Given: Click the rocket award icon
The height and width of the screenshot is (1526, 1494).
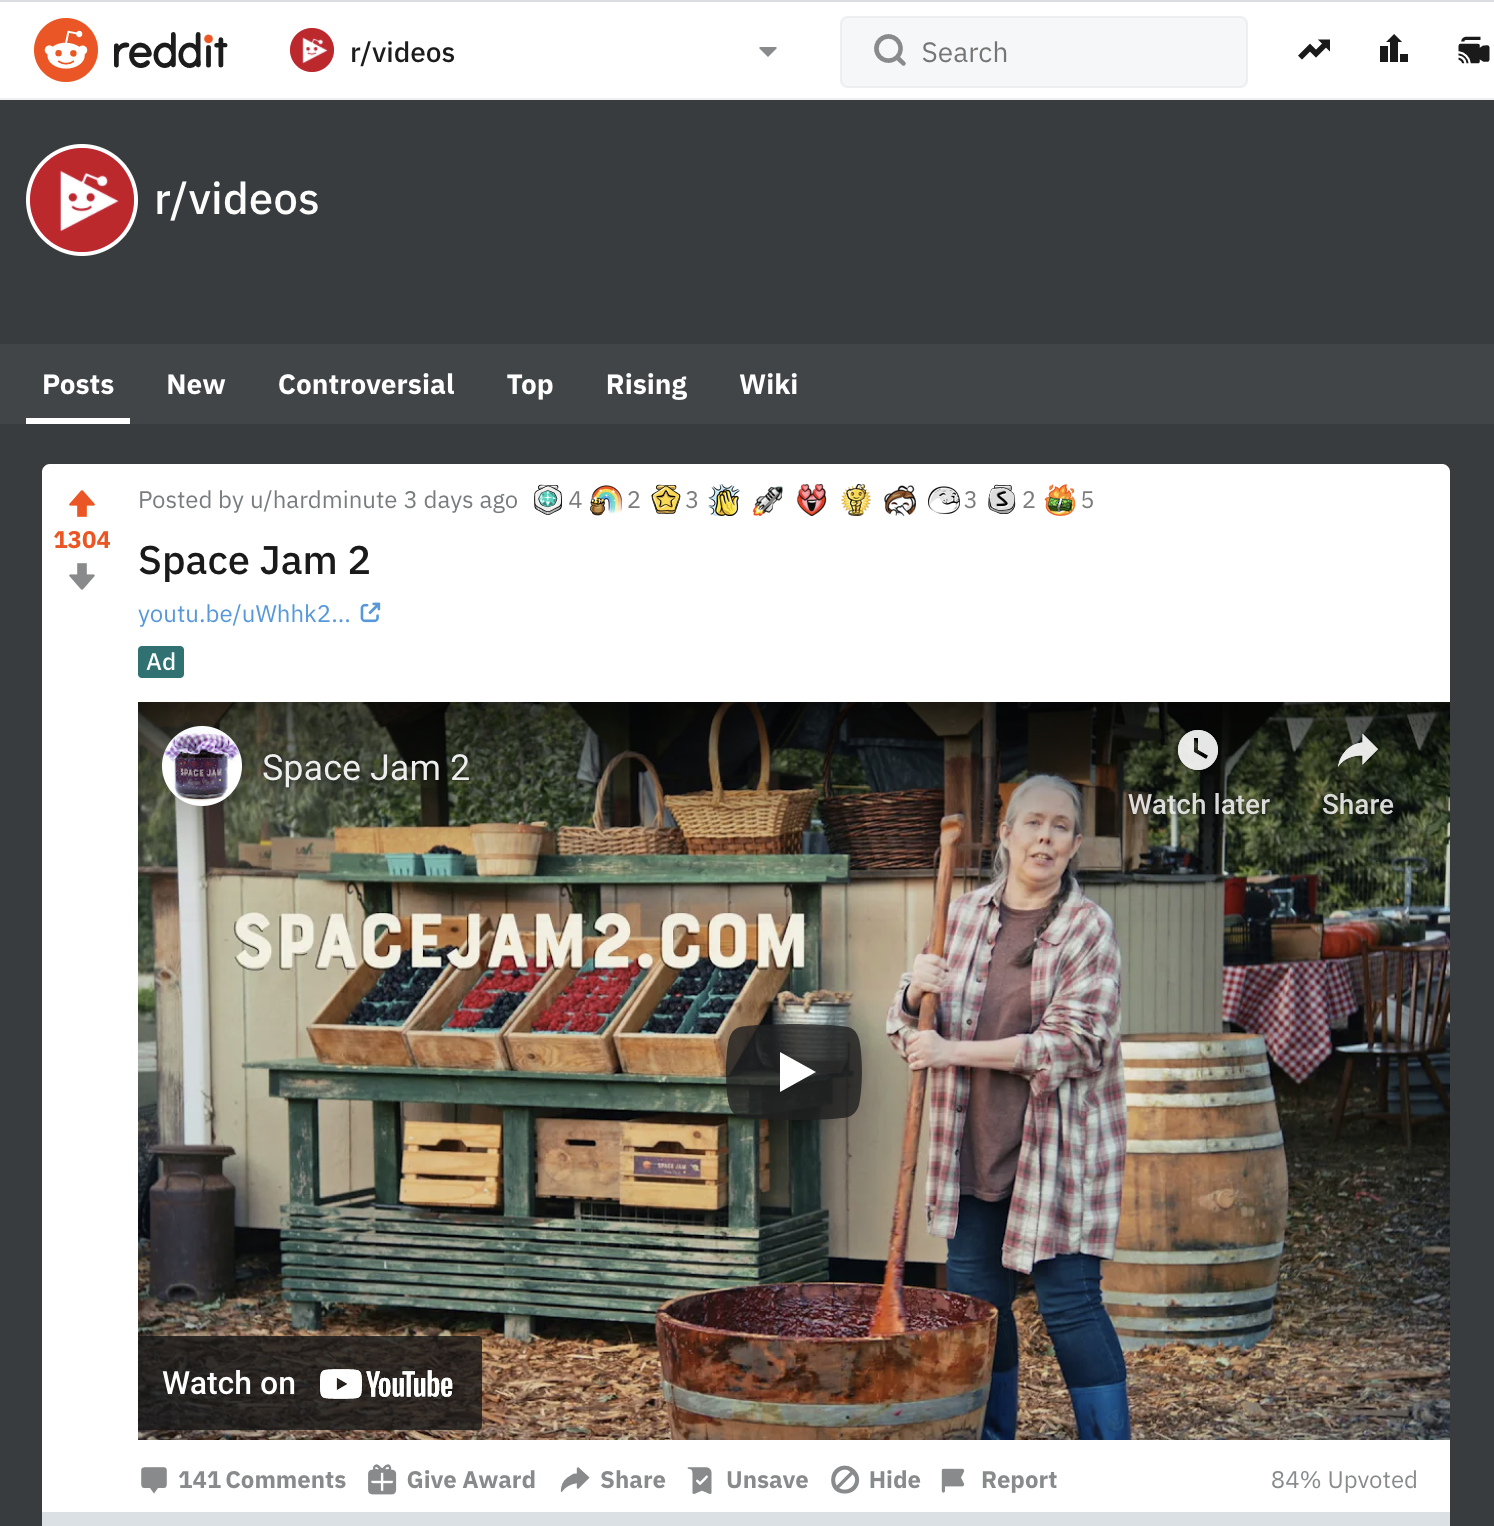Looking at the screenshot, I should [x=768, y=499].
